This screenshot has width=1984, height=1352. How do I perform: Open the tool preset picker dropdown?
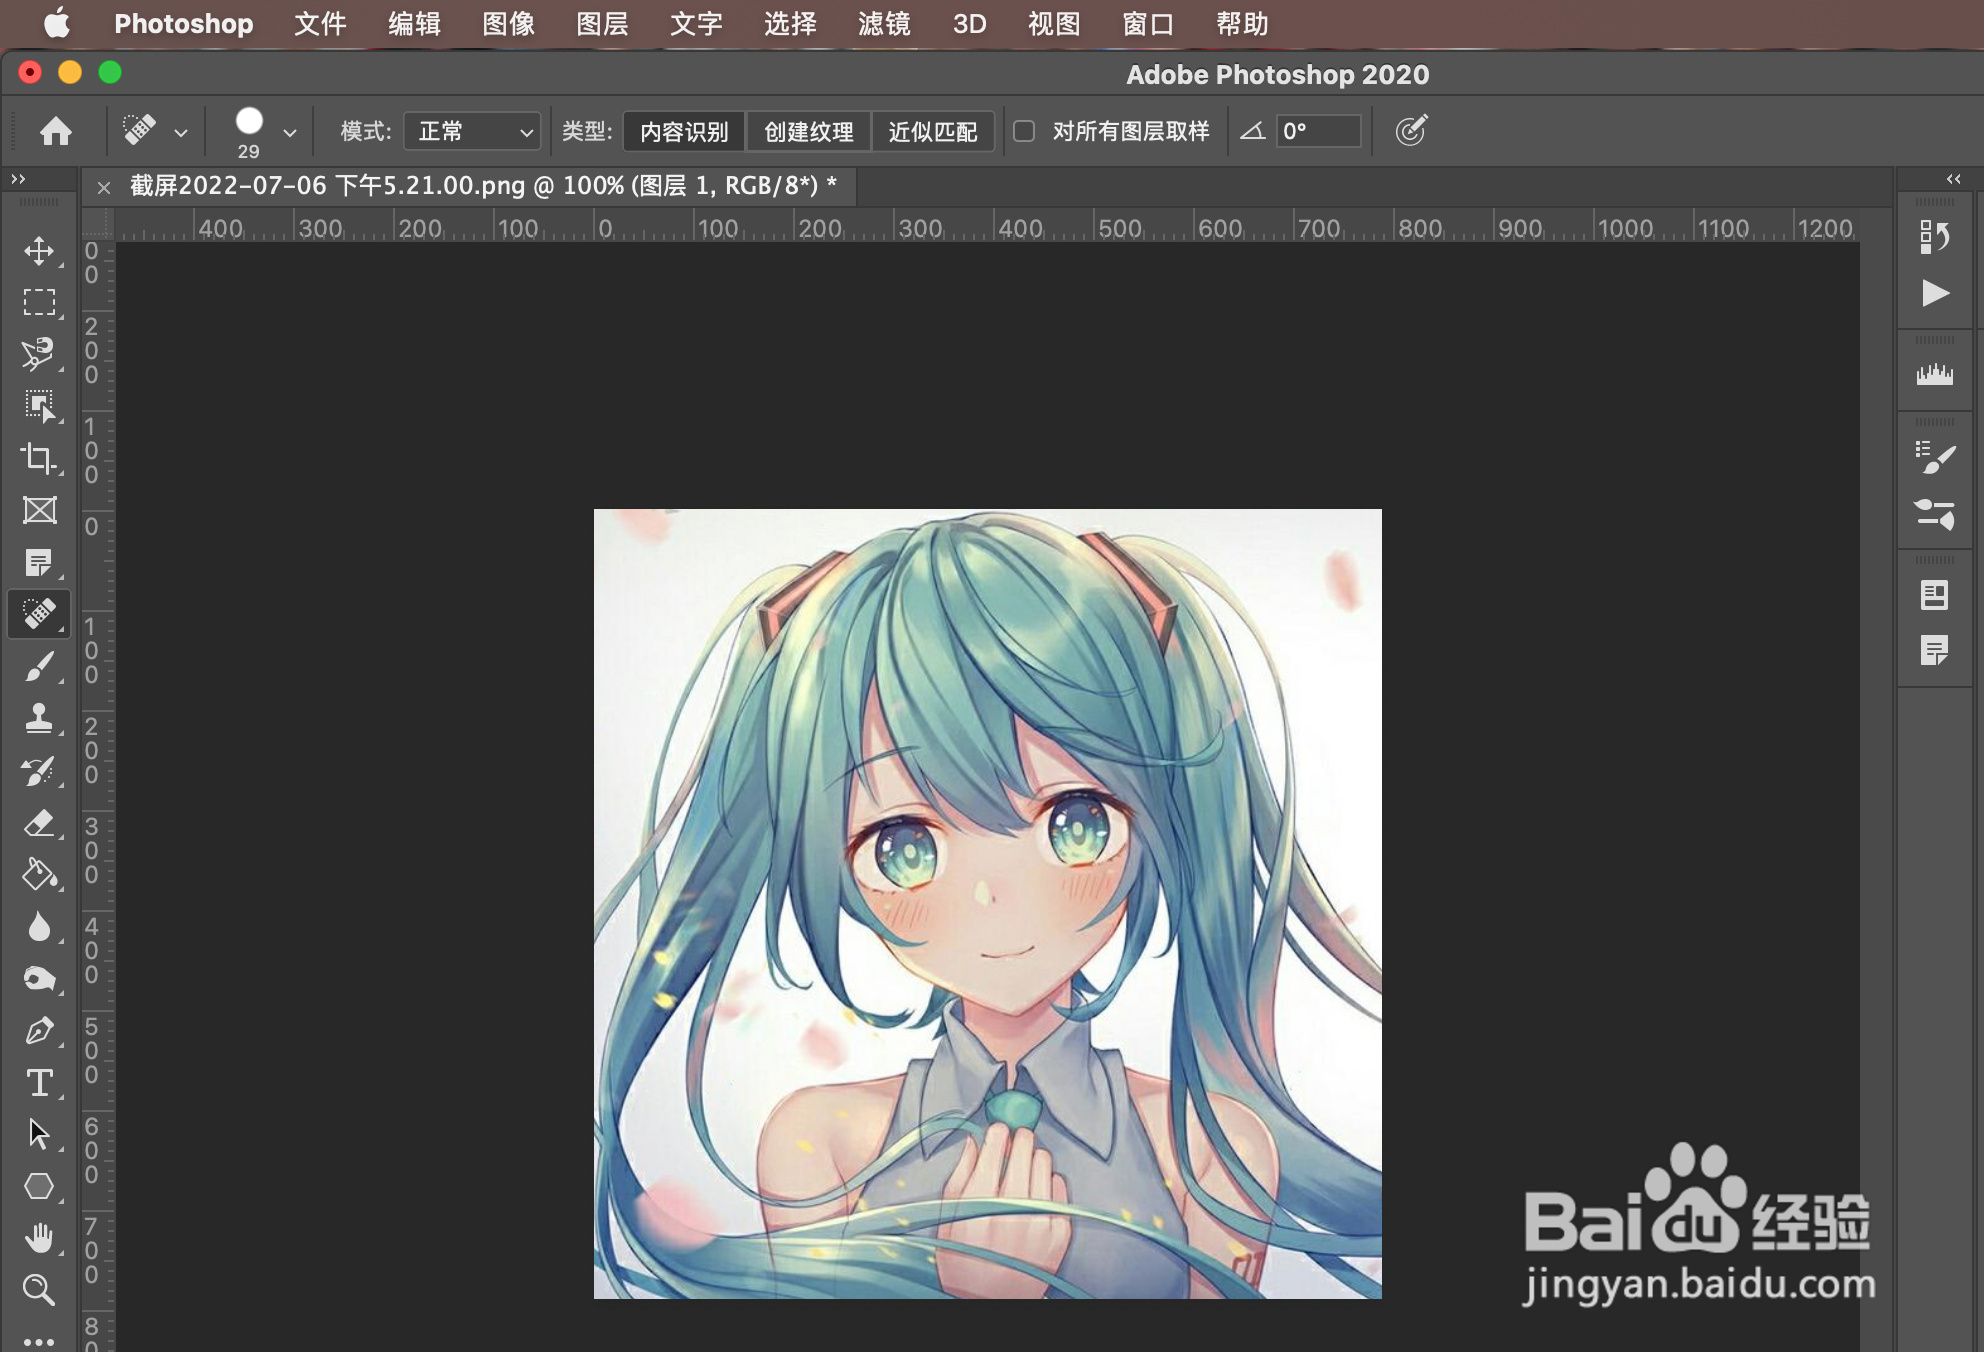click(x=180, y=132)
